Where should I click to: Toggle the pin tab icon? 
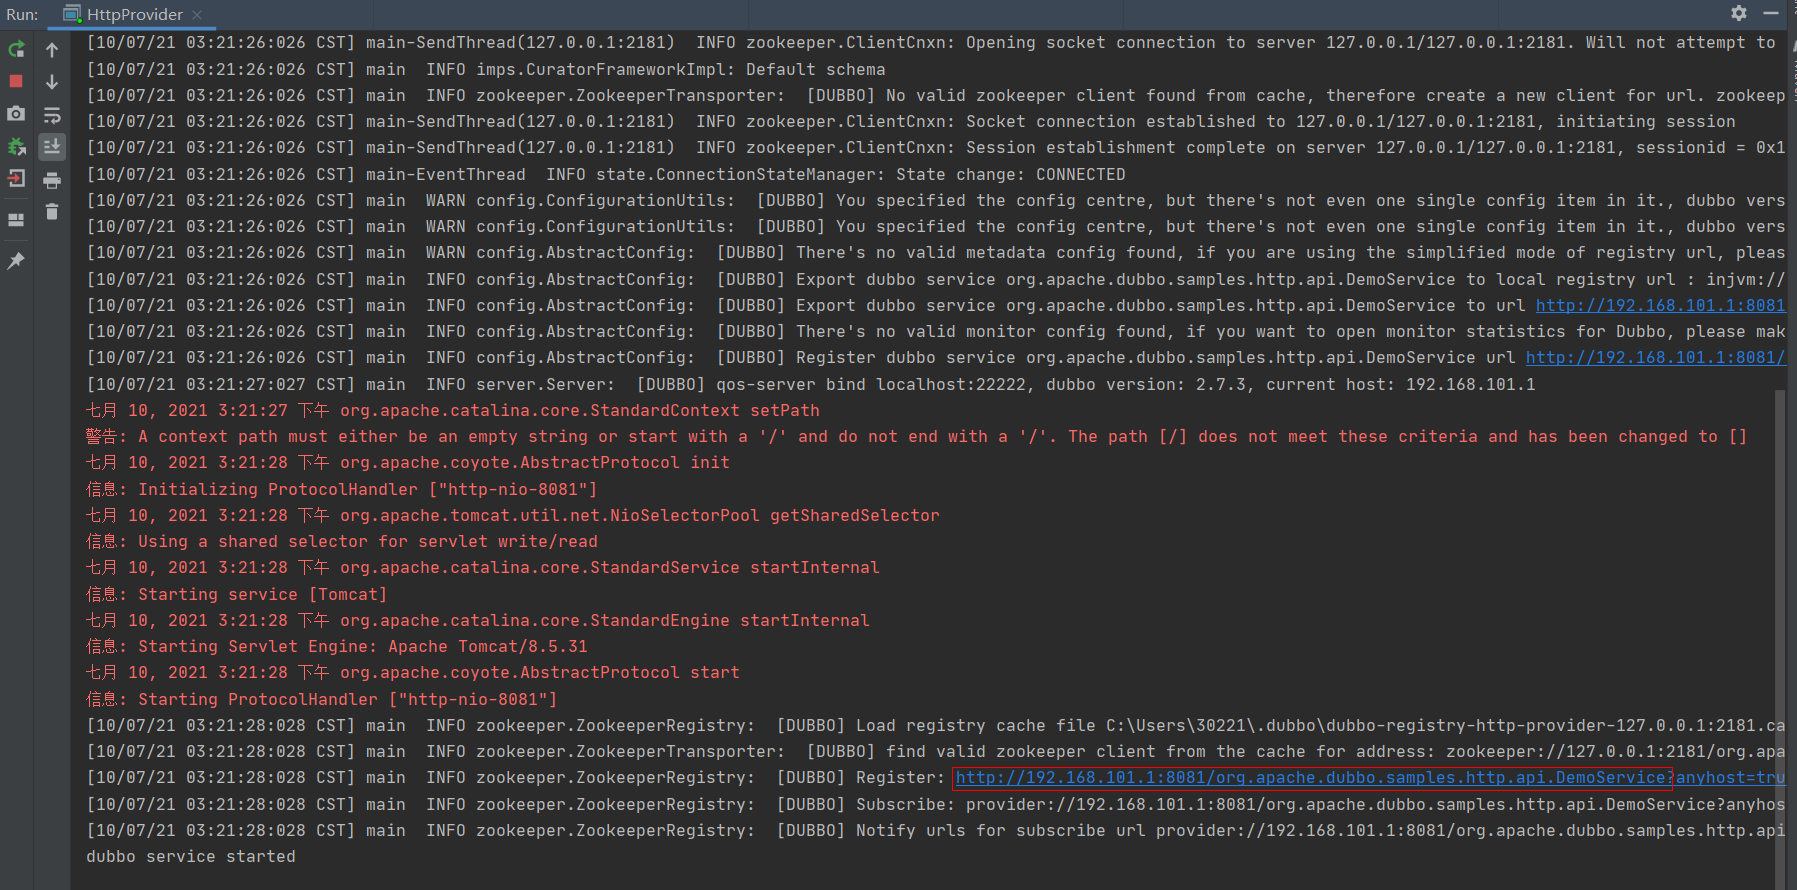point(16,261)
